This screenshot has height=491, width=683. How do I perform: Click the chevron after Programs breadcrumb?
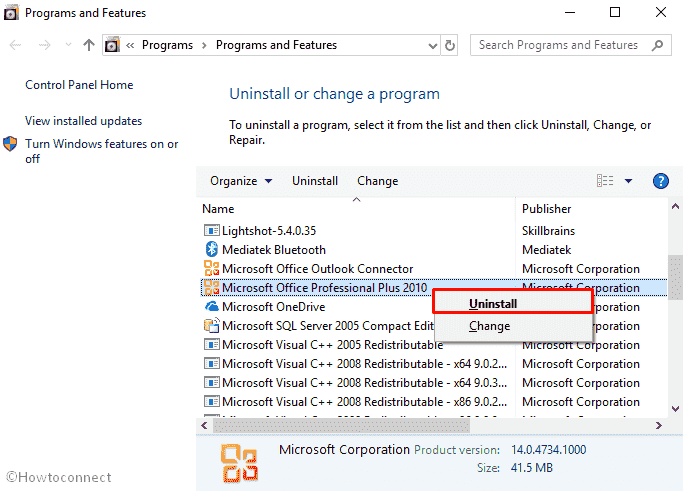[204, 45]
